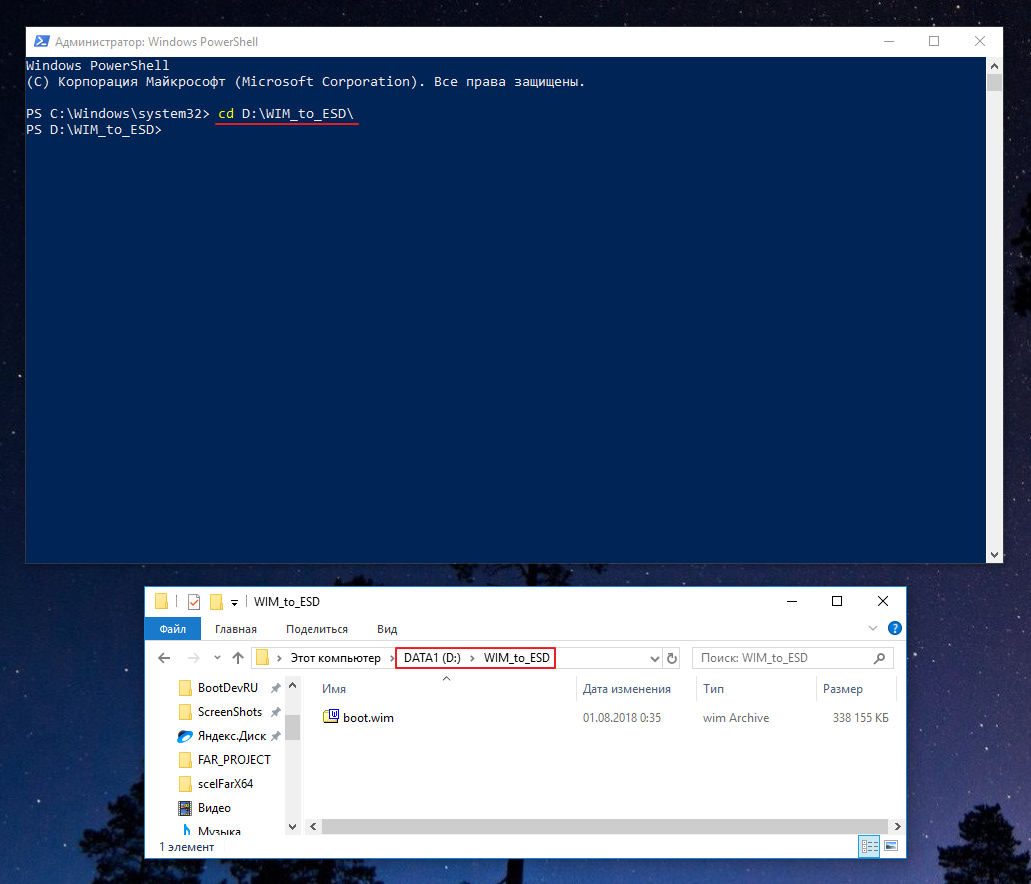Viewport: 1031px width, 884px height.
Task: Click the BootDevRU folder icon
Action: click(x=185, y=688)
